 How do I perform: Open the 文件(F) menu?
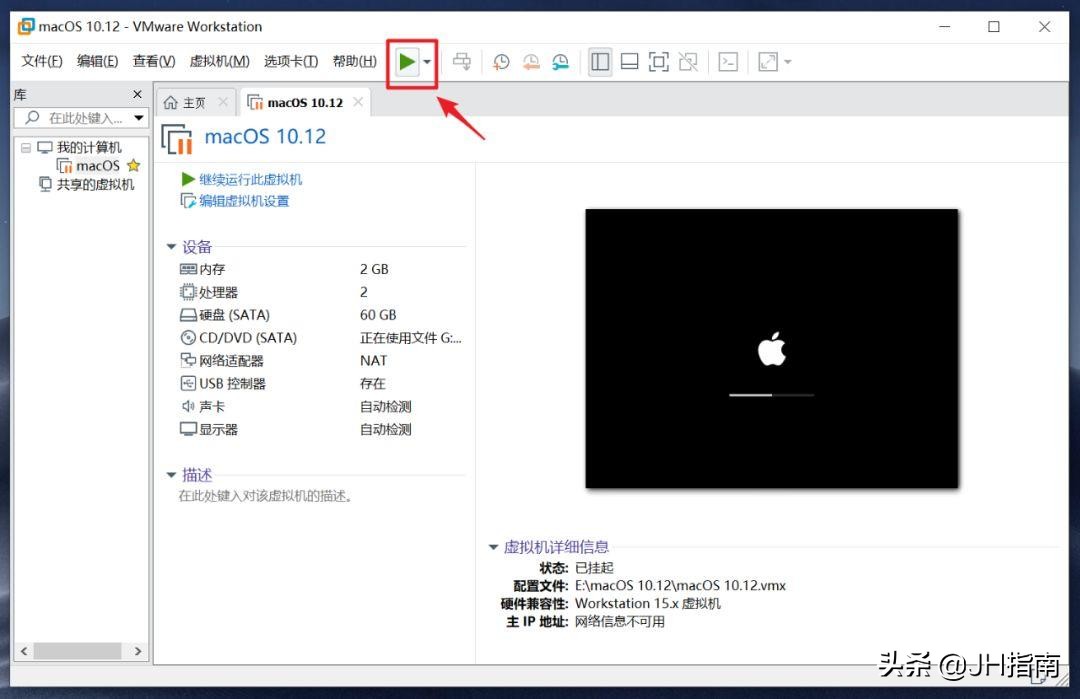[41, 61]
